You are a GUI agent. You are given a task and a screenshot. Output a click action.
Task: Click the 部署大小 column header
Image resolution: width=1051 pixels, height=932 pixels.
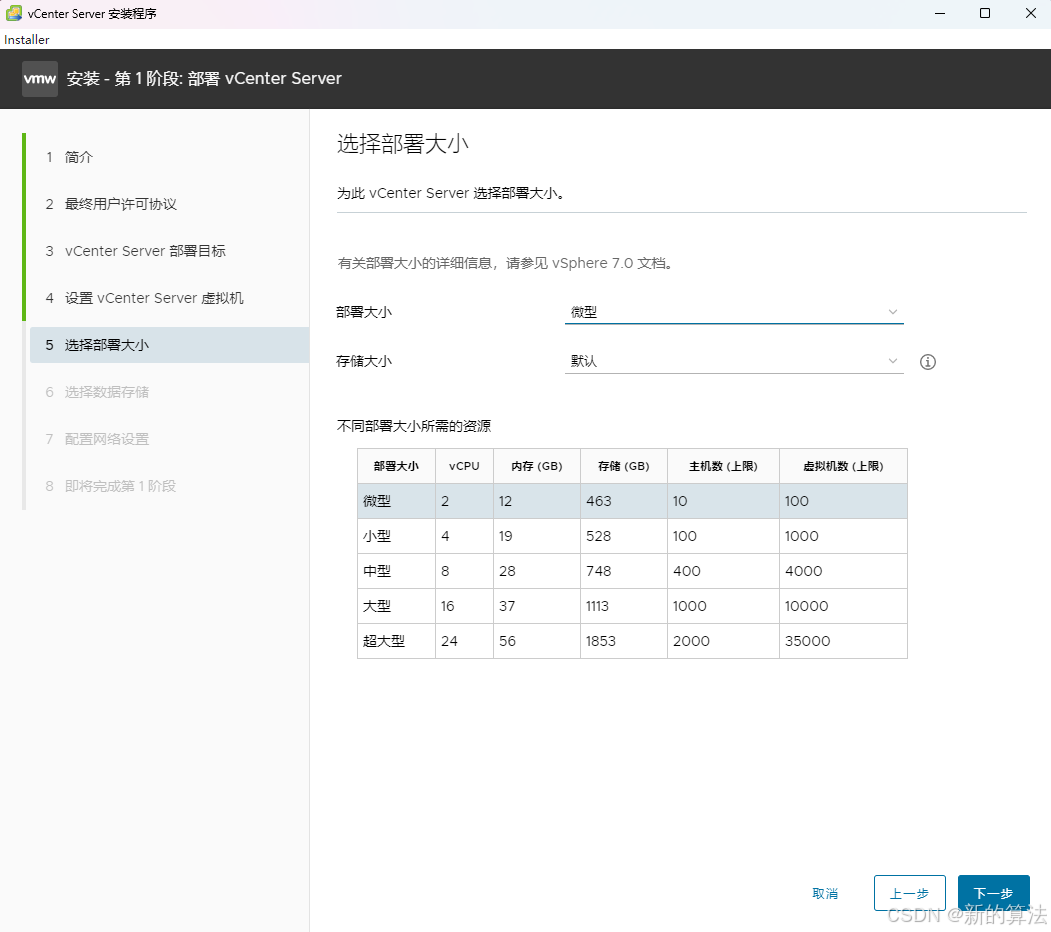click(396, 466)
